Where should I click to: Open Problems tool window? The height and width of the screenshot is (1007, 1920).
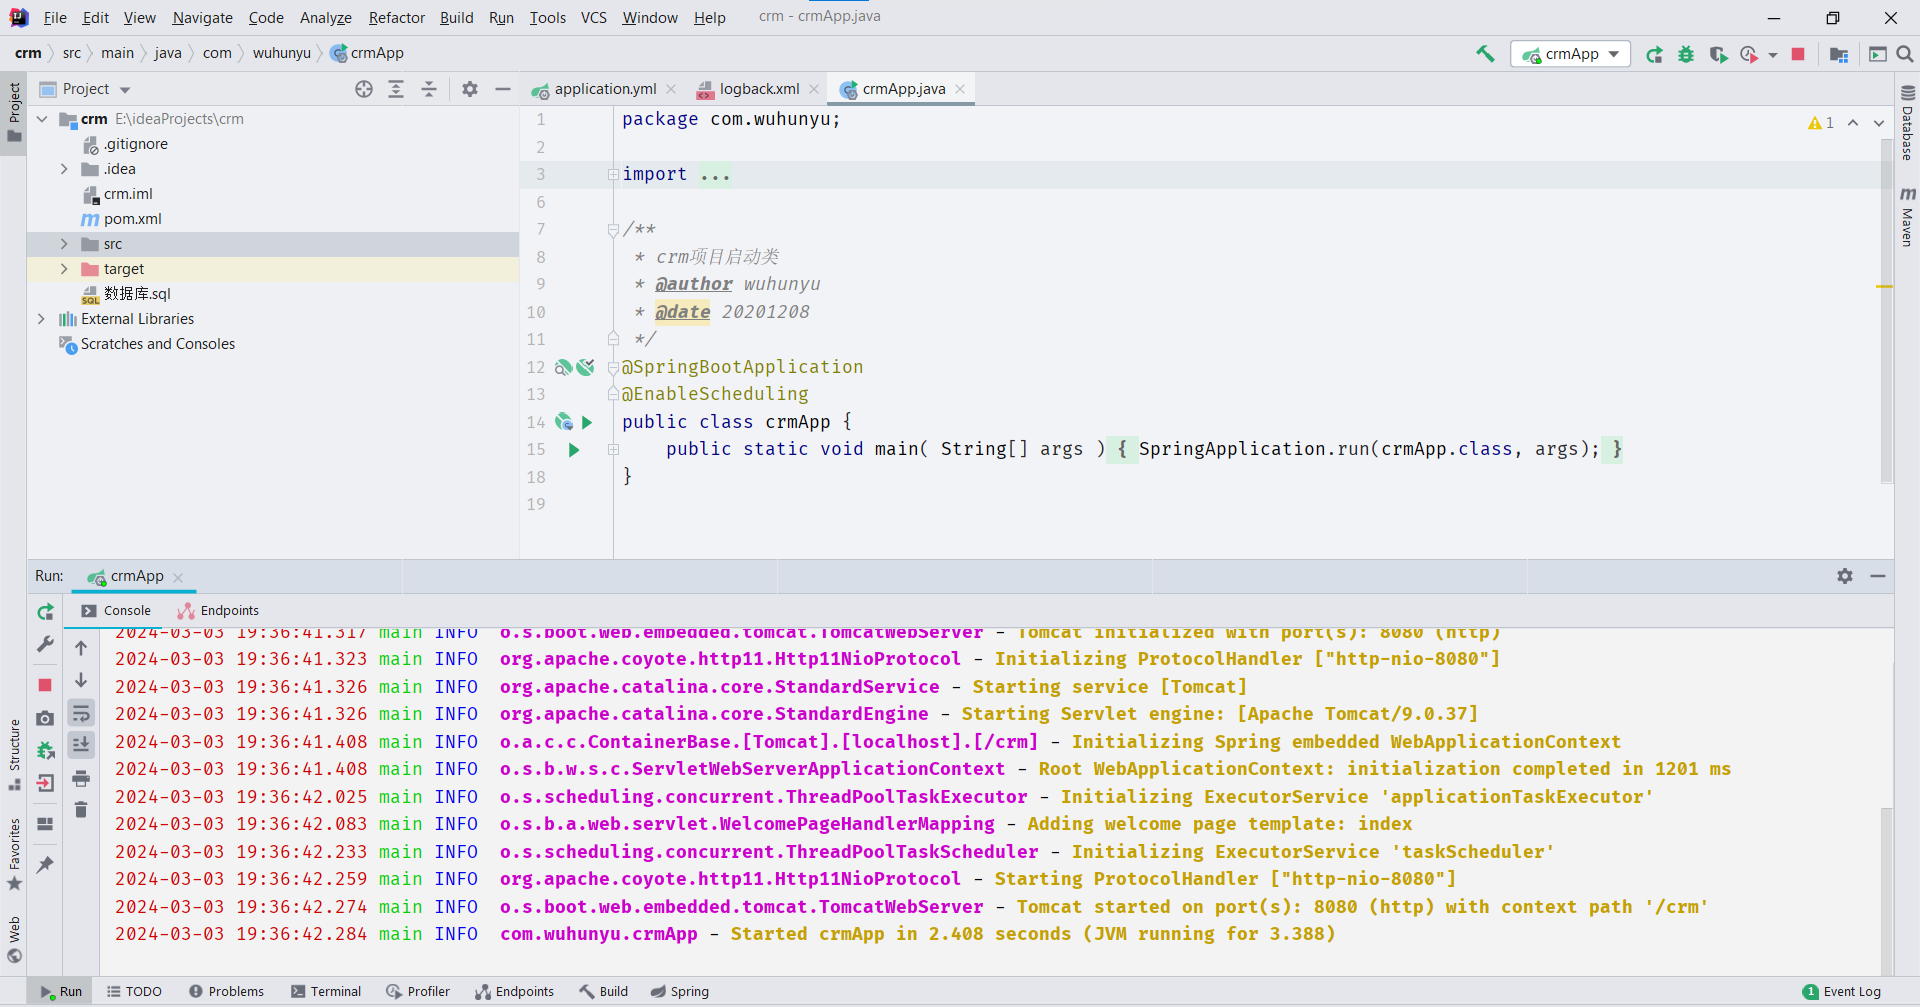[x=226, y=992]
